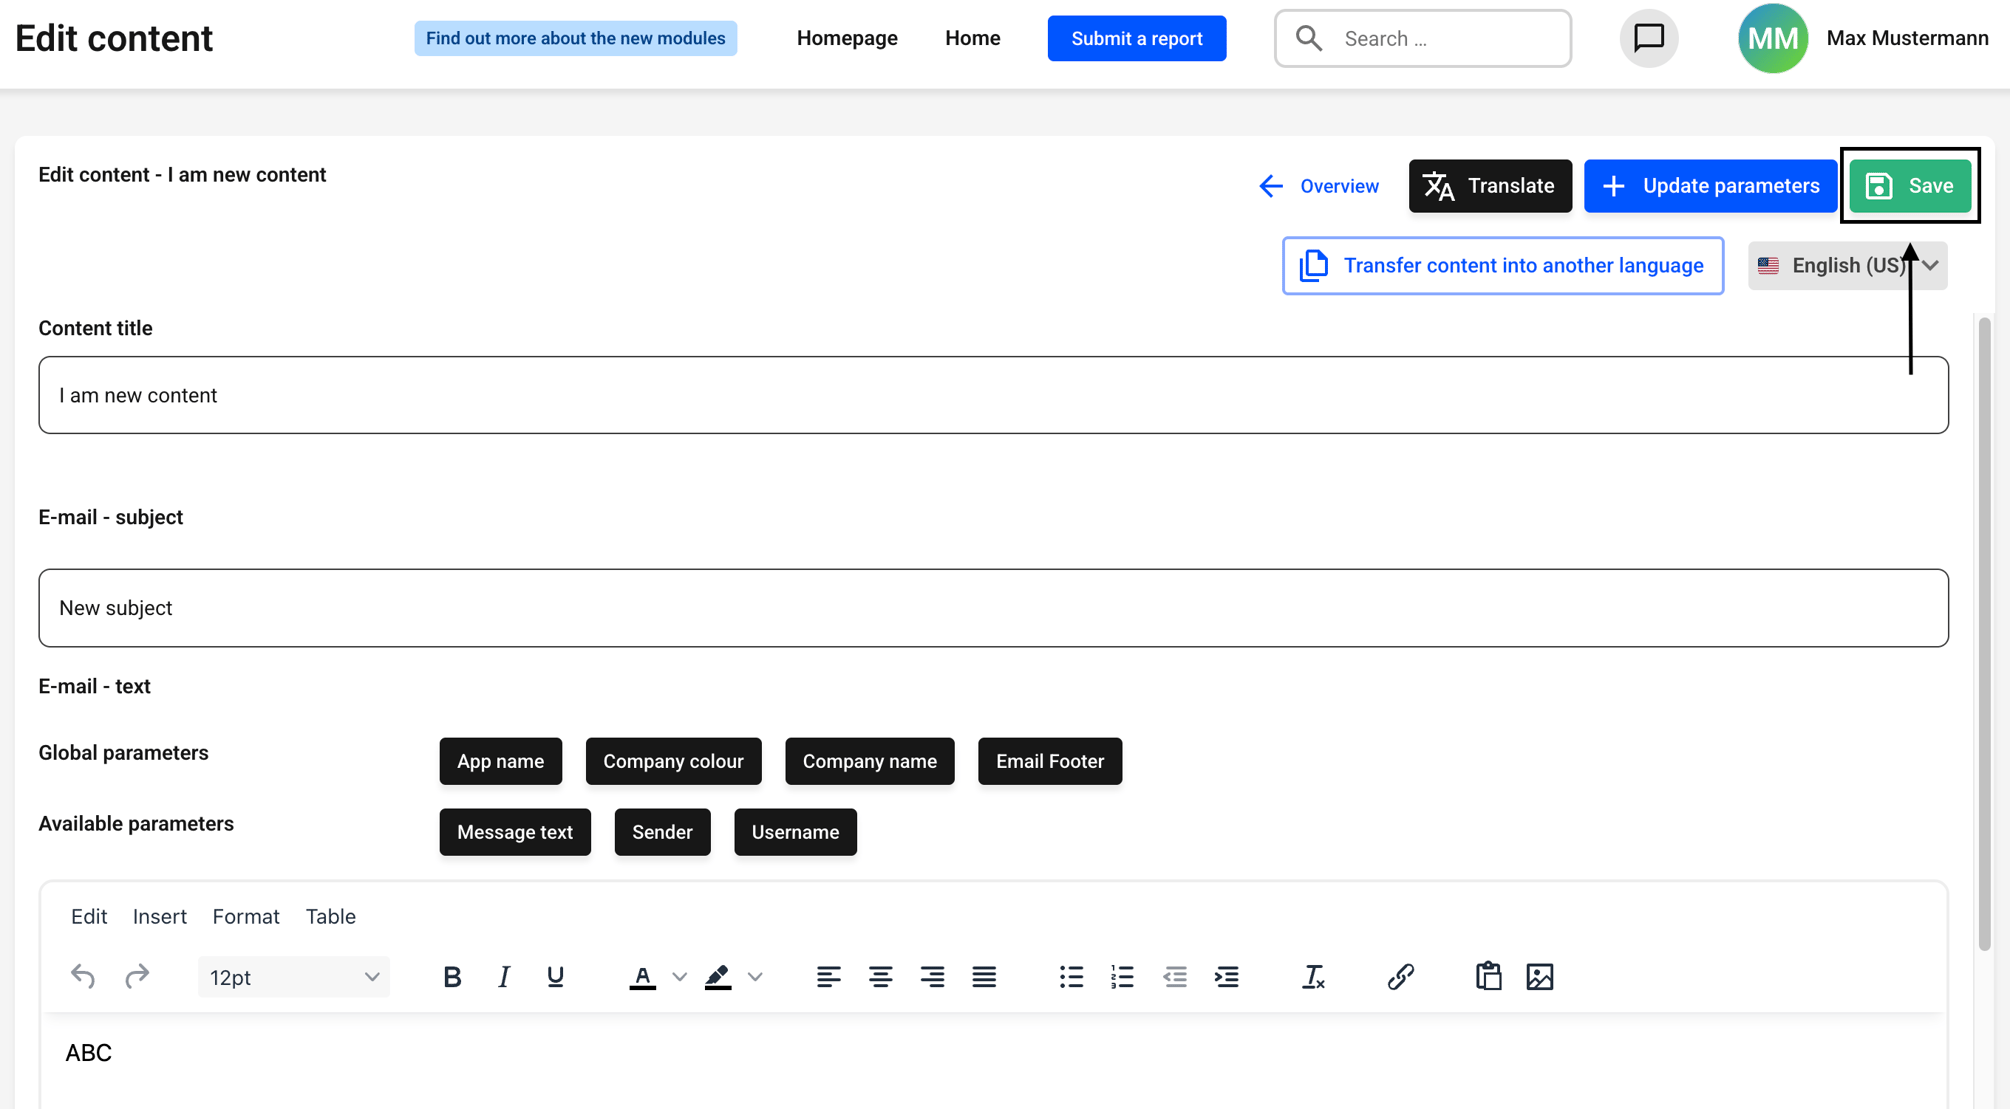Center align the text
Viewport: 2010px width, 1109px height.
click(880, 977)
